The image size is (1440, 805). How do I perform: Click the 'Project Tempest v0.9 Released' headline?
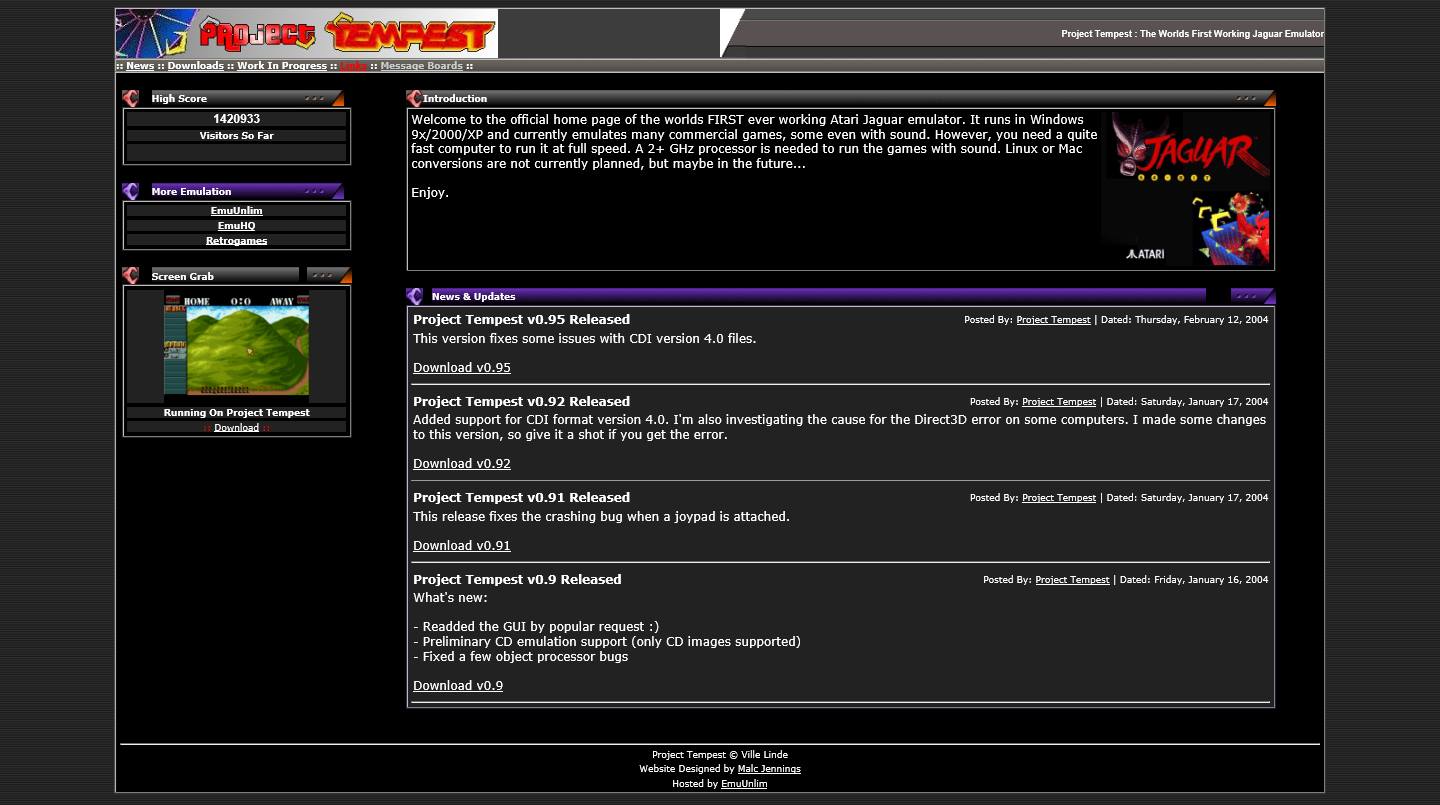517,580
